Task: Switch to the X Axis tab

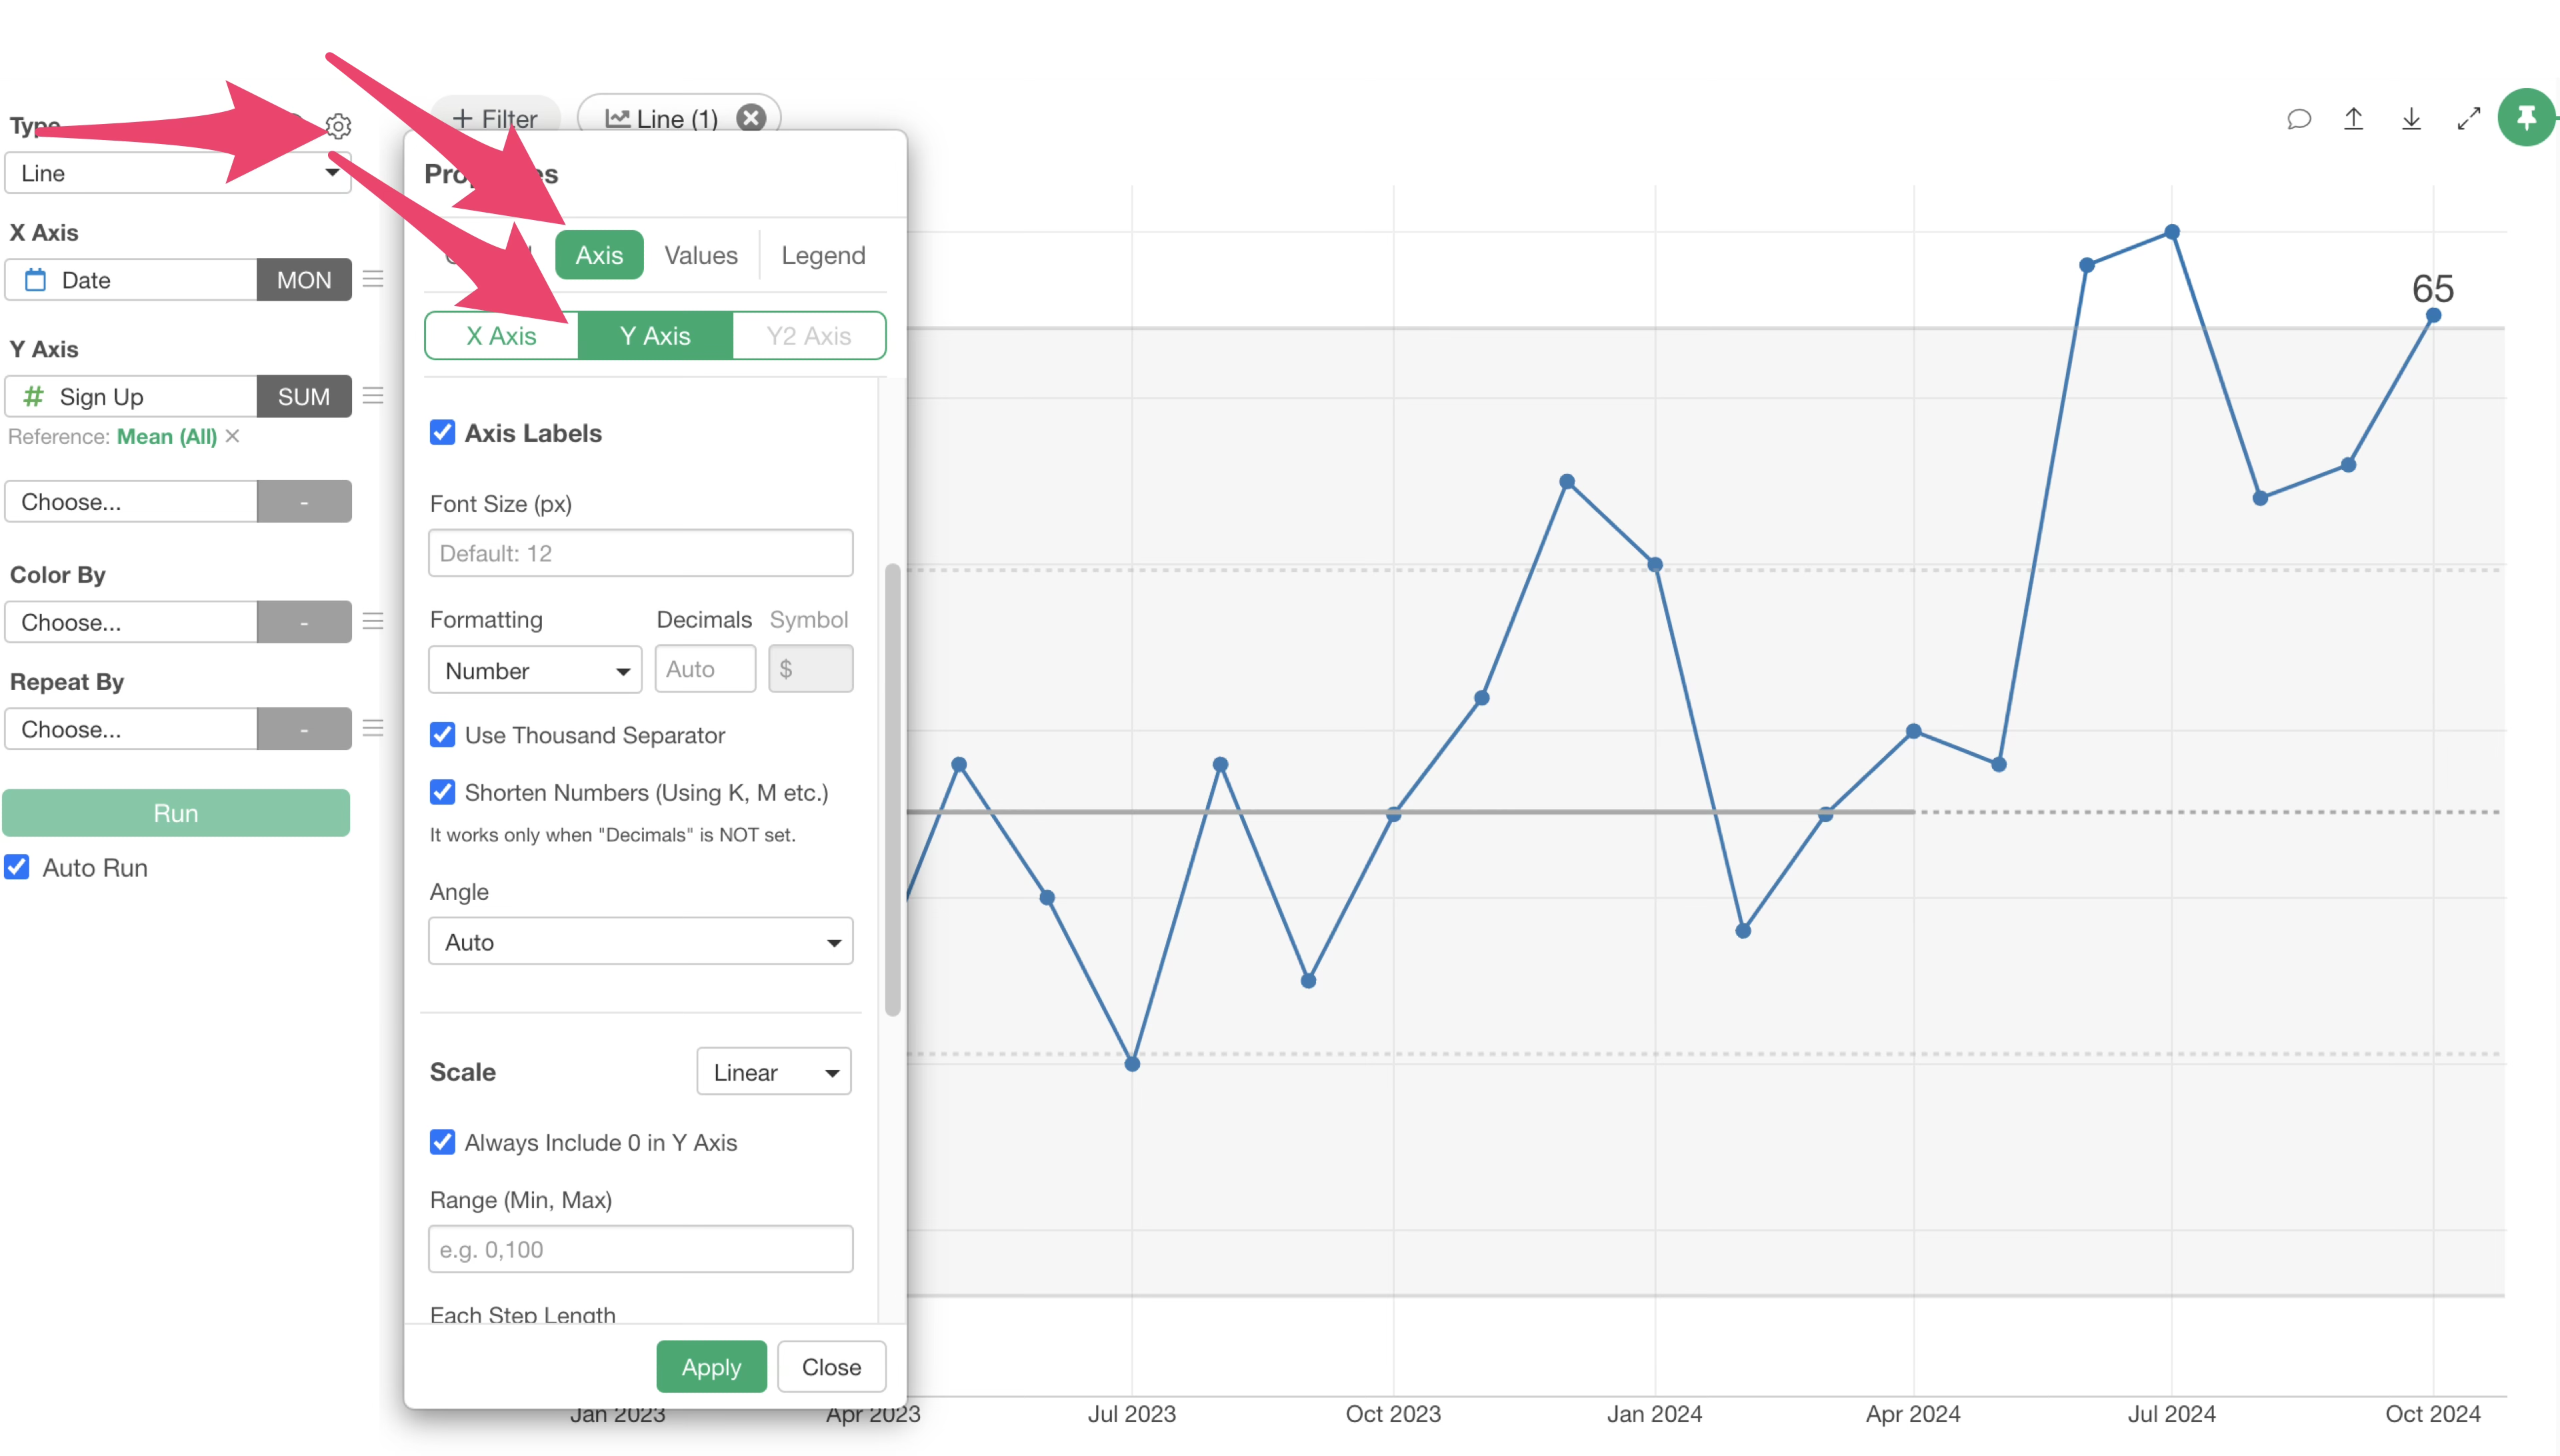Action: [501, 336]
